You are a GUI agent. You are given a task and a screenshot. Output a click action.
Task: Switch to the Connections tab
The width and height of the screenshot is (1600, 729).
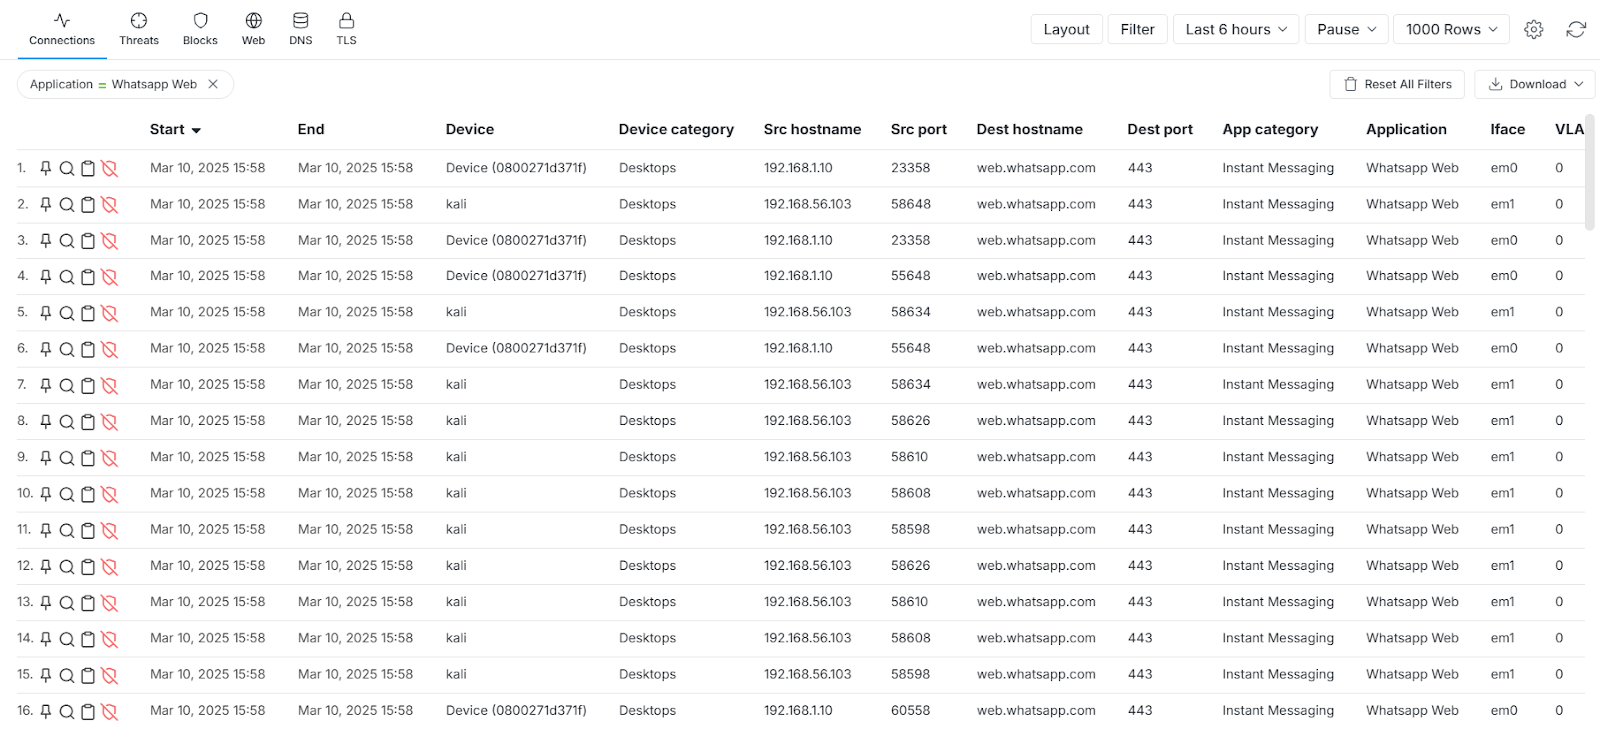click(x=62, y=29)
